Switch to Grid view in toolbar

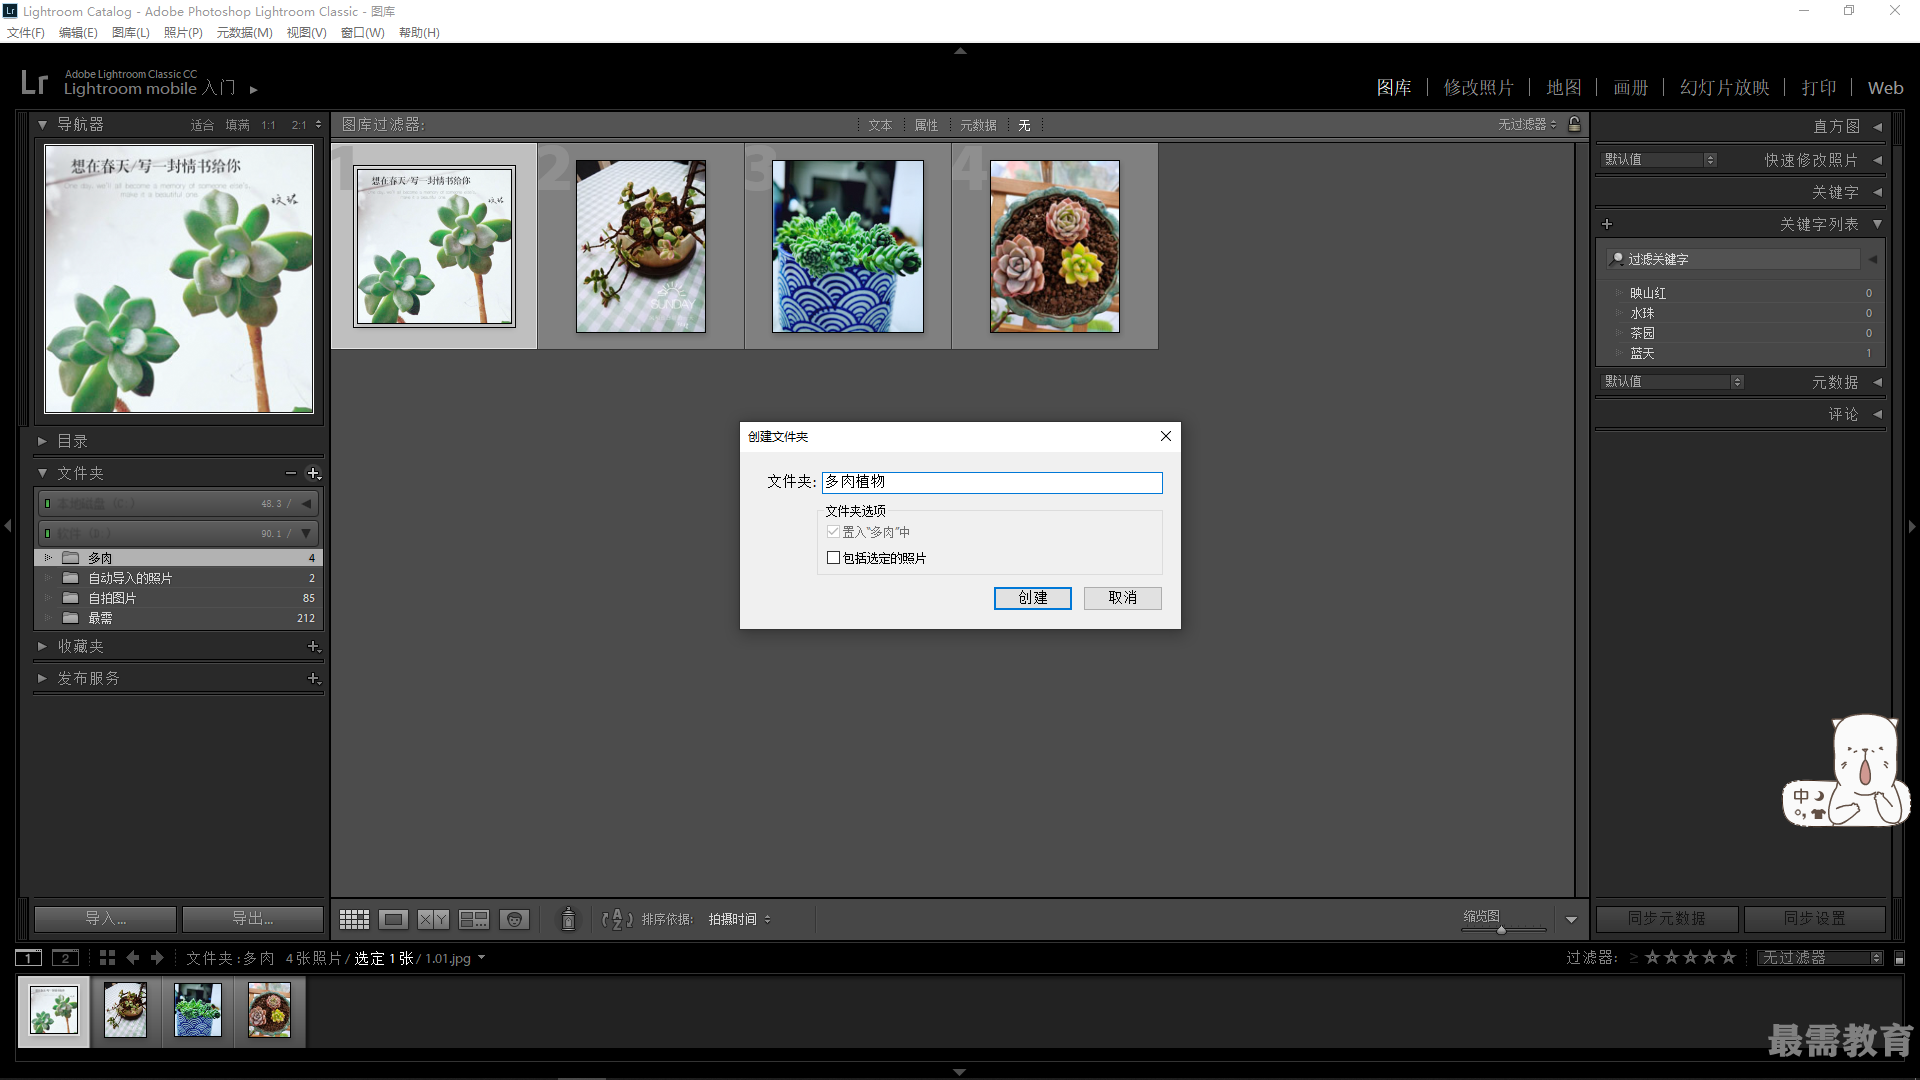tap(354, 919)
